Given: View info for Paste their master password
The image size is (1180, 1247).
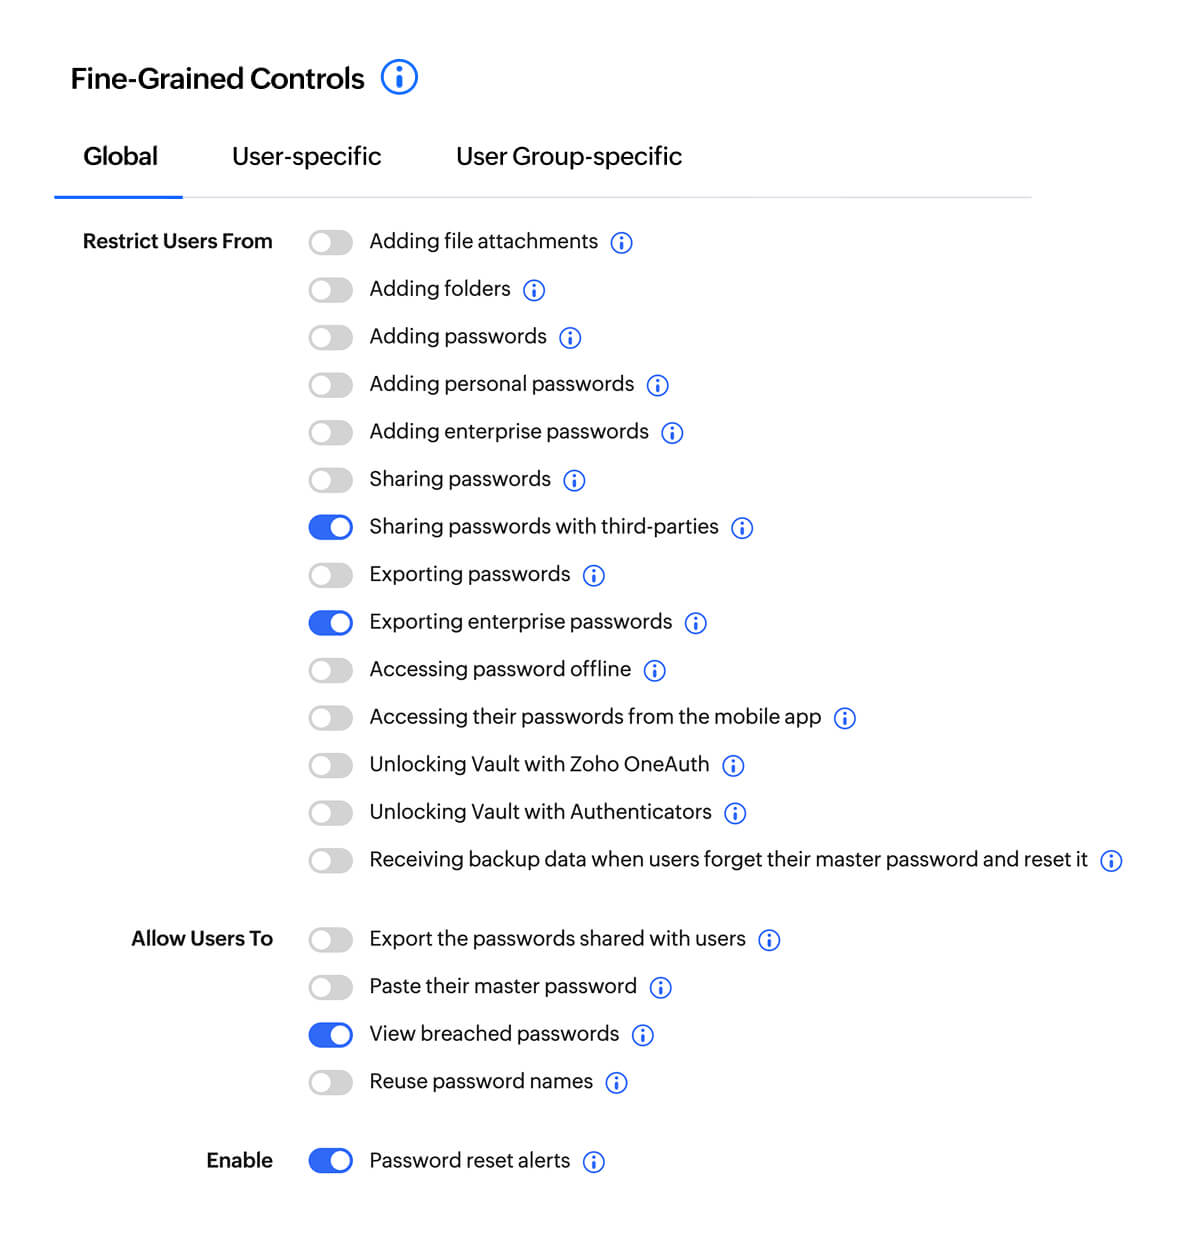Looking at the screenshot, I should pyautogui.click(x=660, y=987).
